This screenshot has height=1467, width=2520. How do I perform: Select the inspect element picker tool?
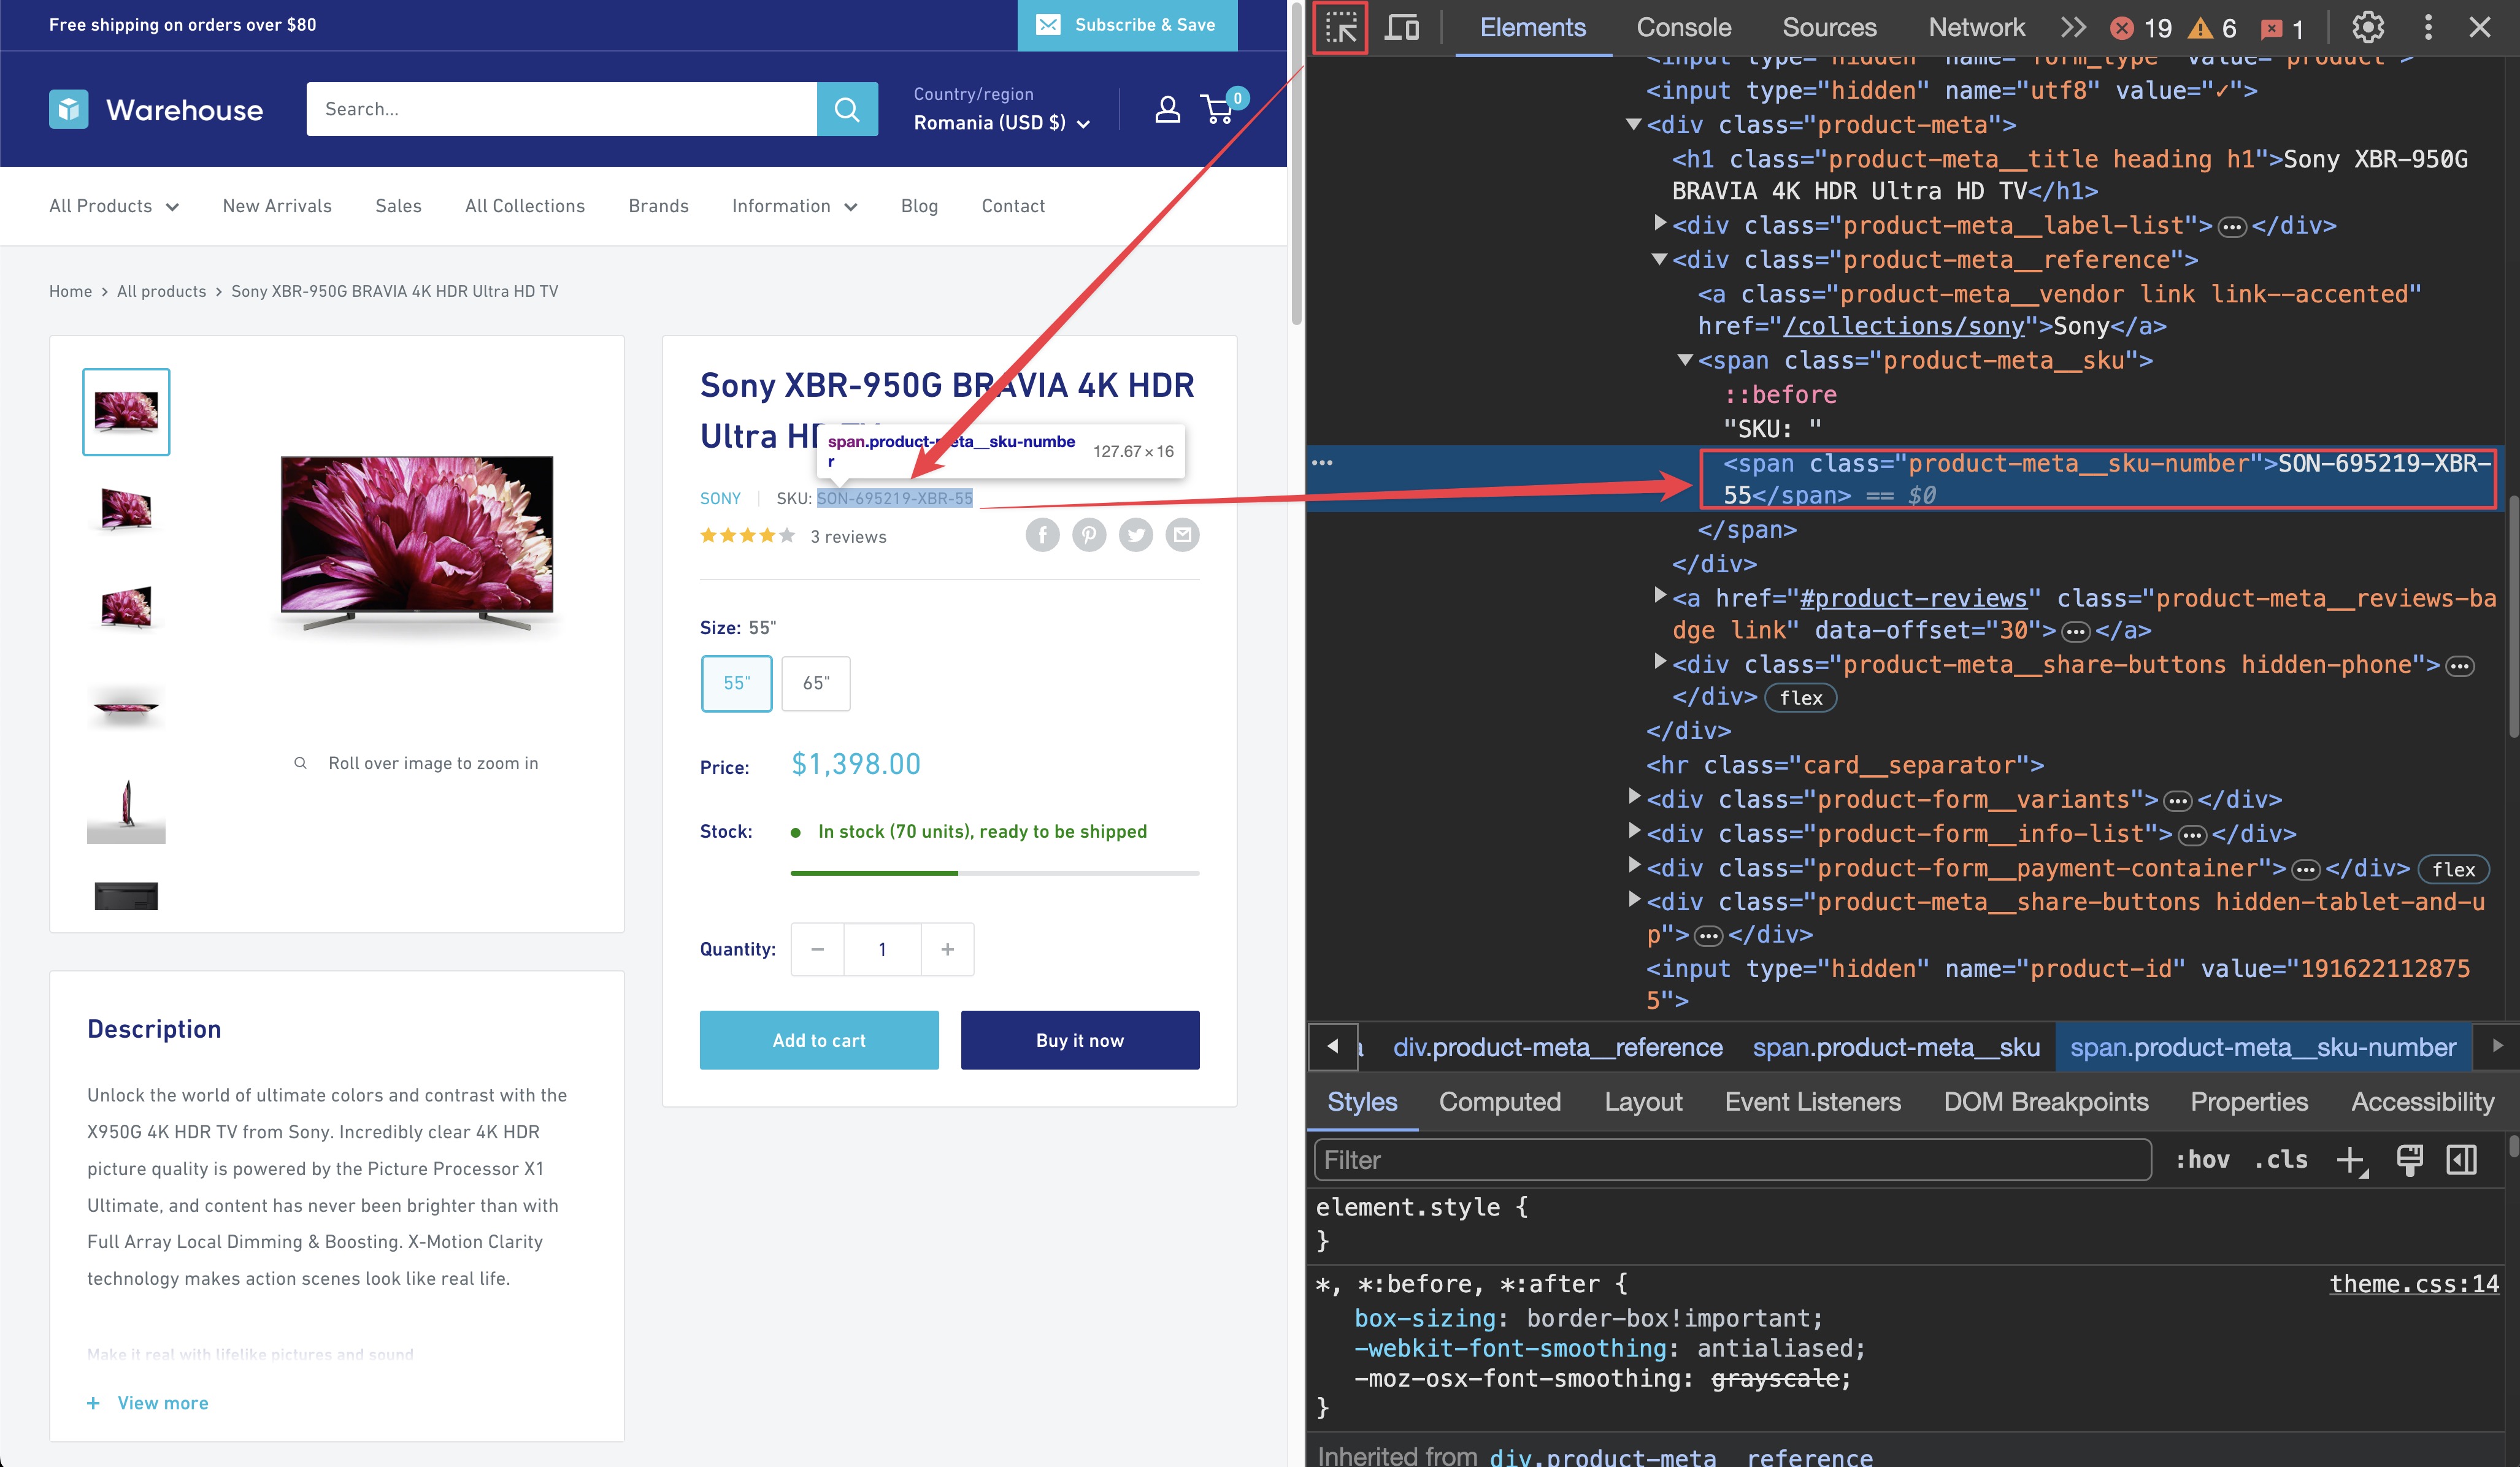tap(1340, 27)
